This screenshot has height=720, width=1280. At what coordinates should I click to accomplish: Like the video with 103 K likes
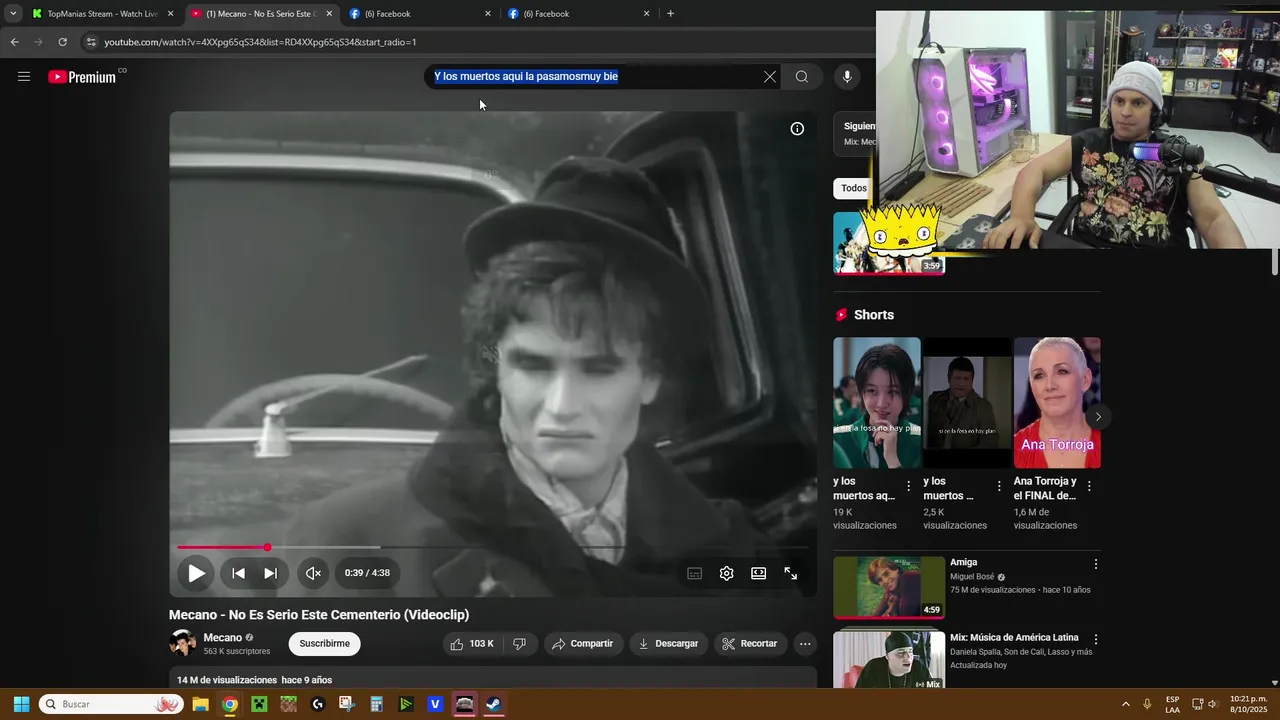[472, 644]
